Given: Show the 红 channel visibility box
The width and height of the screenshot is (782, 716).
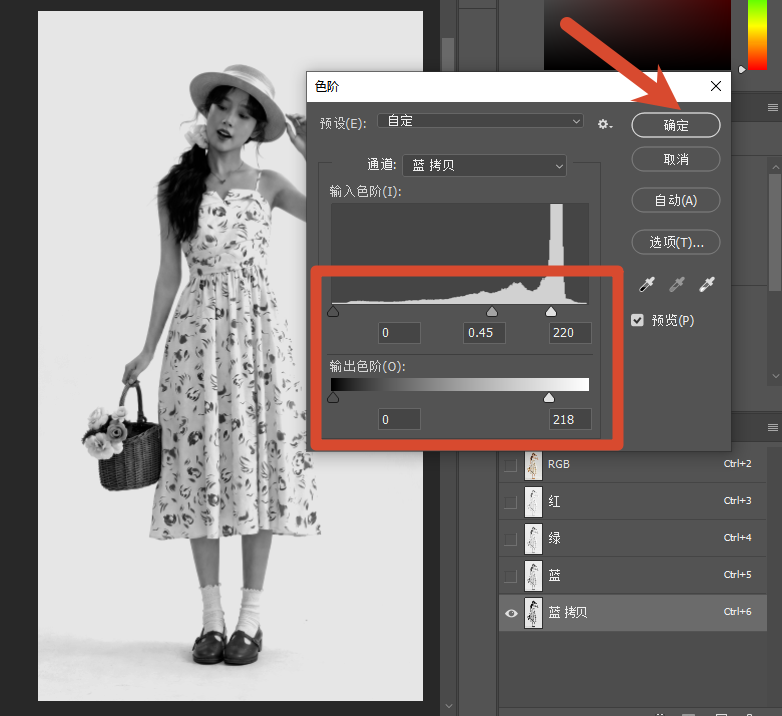Looking at the screenshot, I should [511, 502].
